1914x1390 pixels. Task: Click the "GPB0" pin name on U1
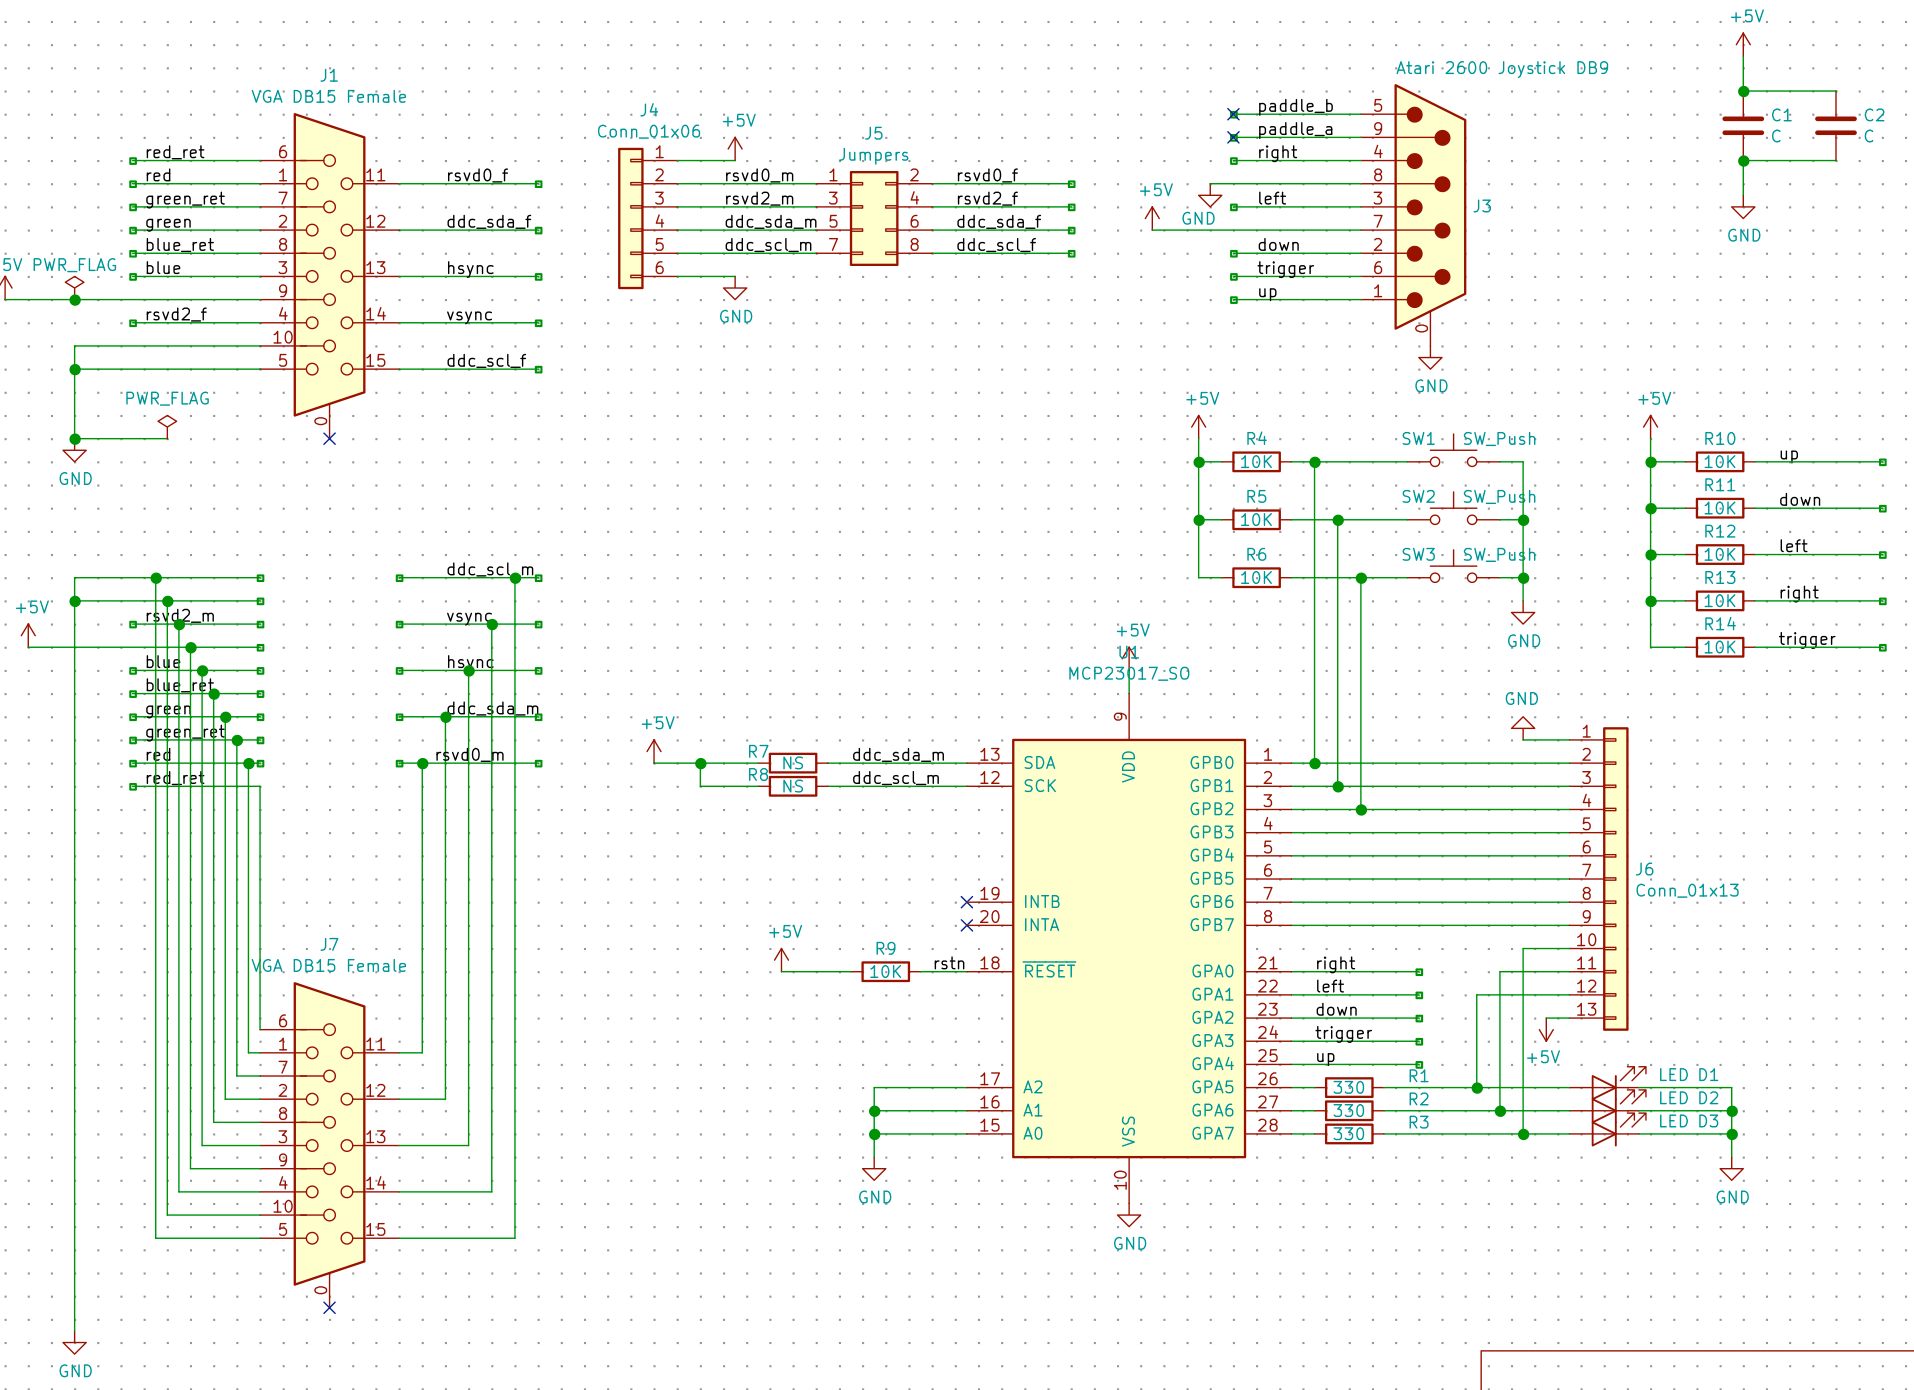point(1211,763)
